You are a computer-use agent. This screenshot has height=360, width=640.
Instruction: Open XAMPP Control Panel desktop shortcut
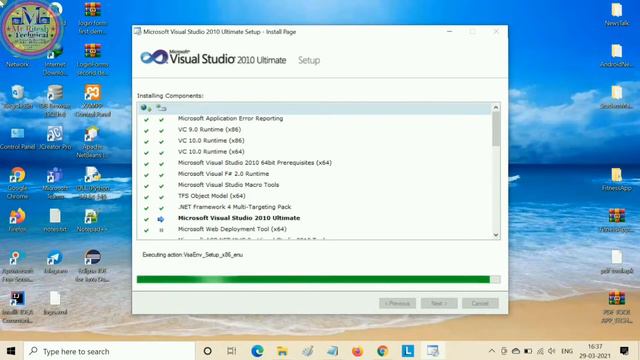click(93, 101)
